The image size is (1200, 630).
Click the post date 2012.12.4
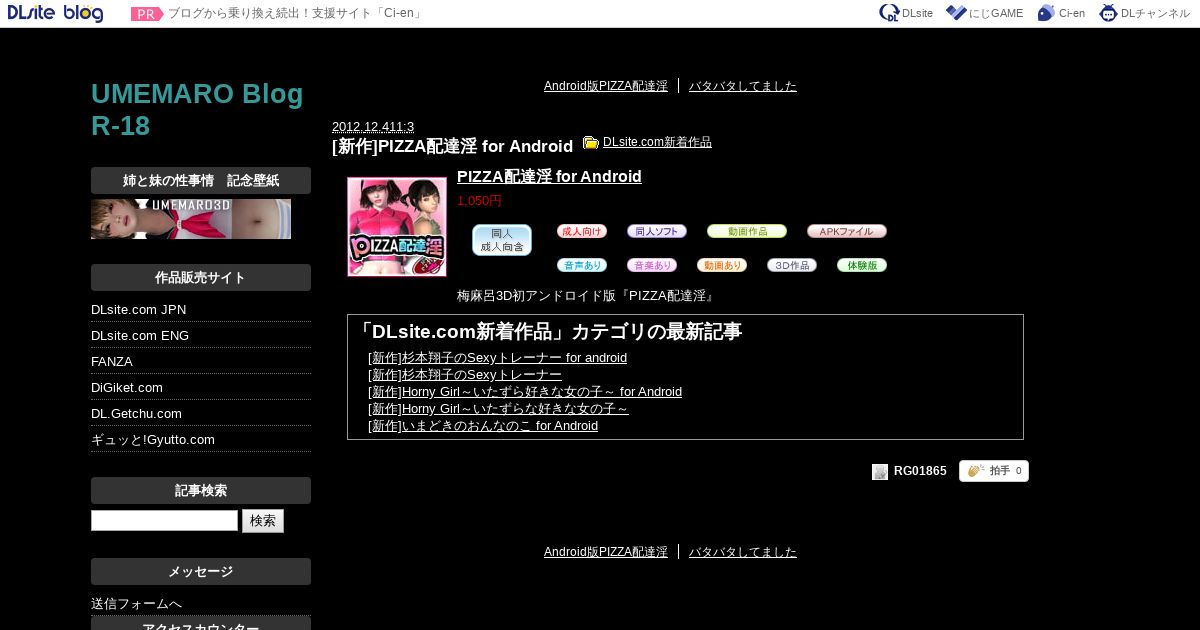pos(373,127)
